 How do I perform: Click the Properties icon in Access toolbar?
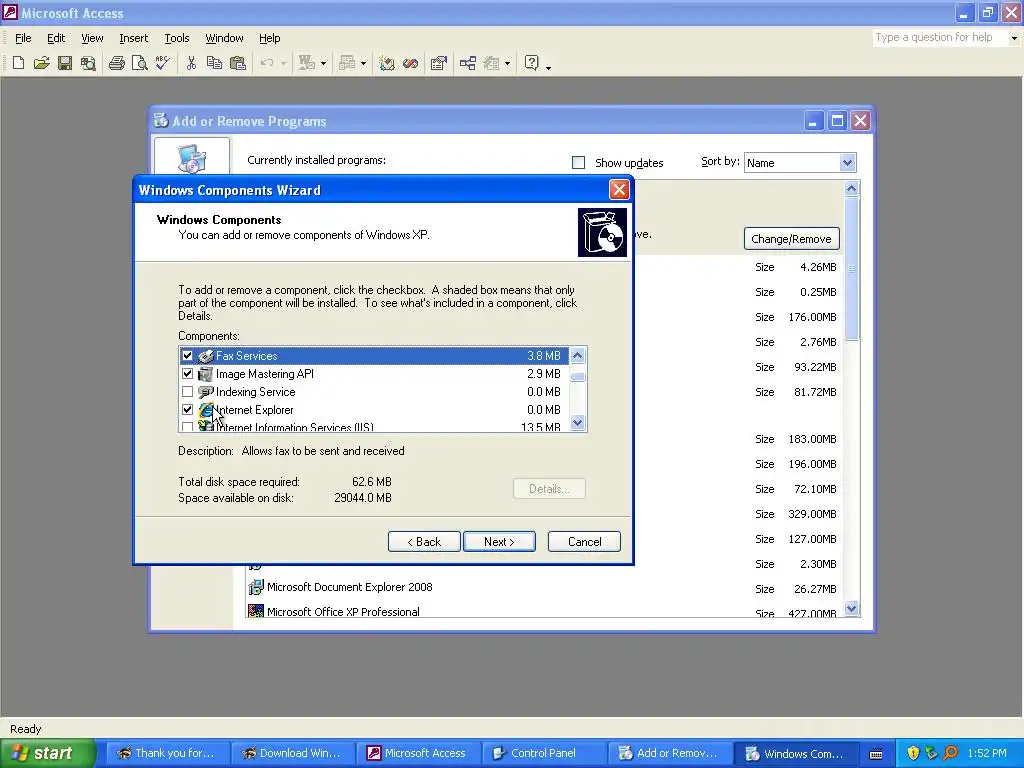click(x=439, y=63)
